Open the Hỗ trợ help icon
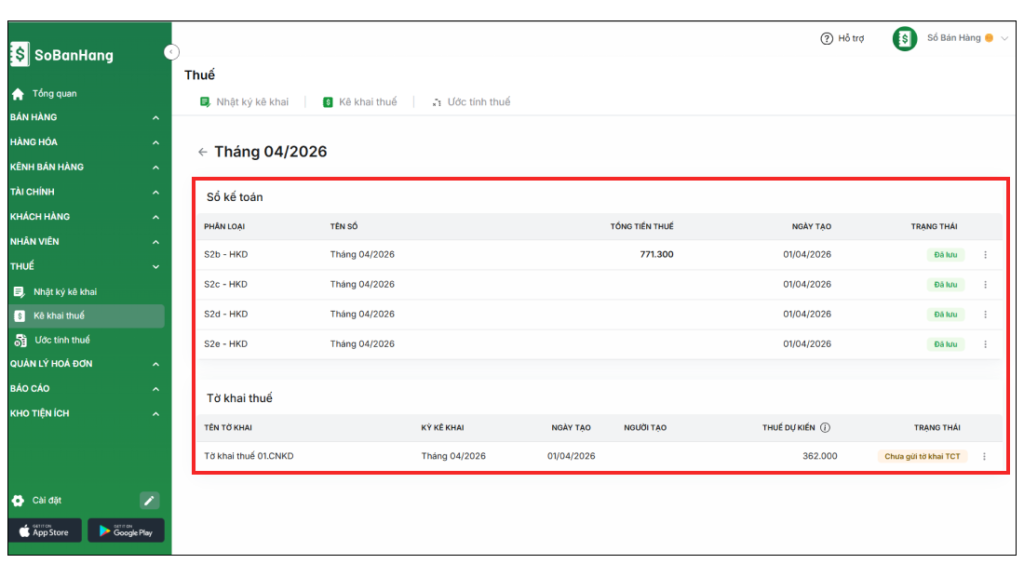 [x=826, y=39]
